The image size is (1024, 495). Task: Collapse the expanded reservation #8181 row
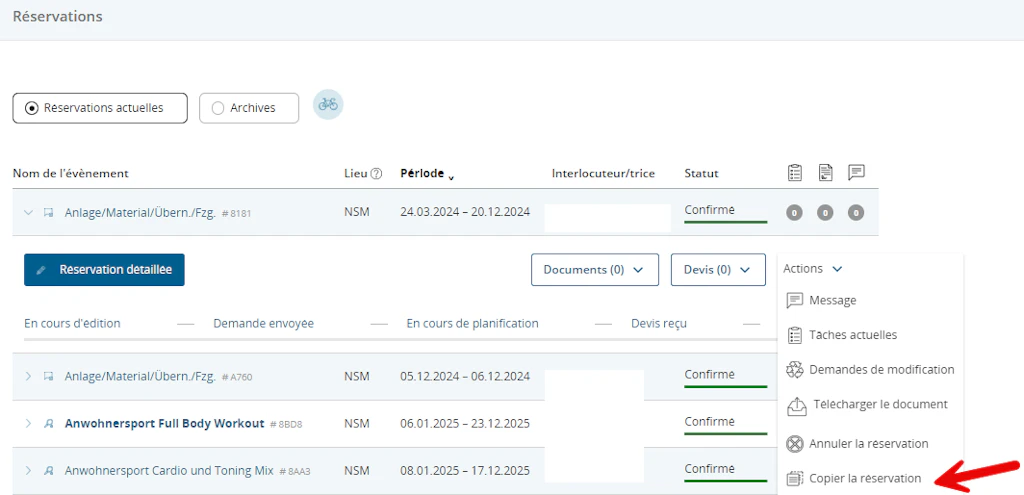(x=28, y=213)
